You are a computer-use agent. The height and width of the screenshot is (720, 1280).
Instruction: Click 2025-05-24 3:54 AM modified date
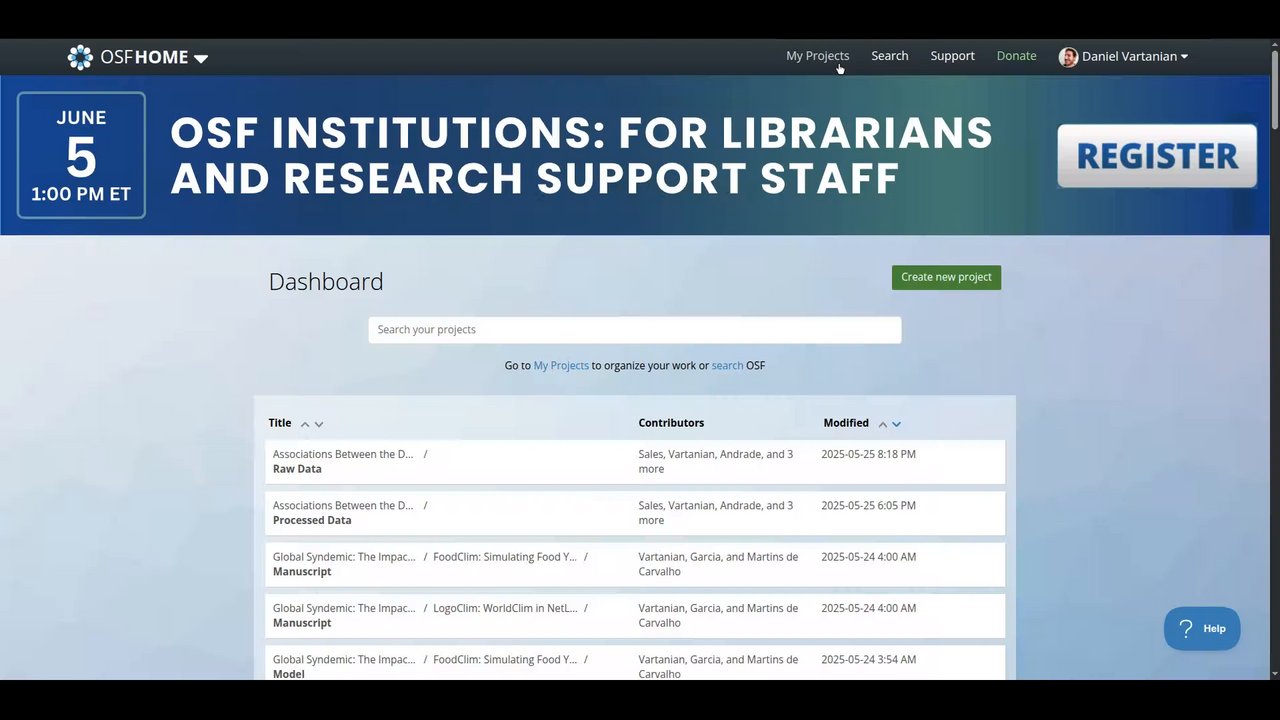pyautogui.click(x=868, y=659)
